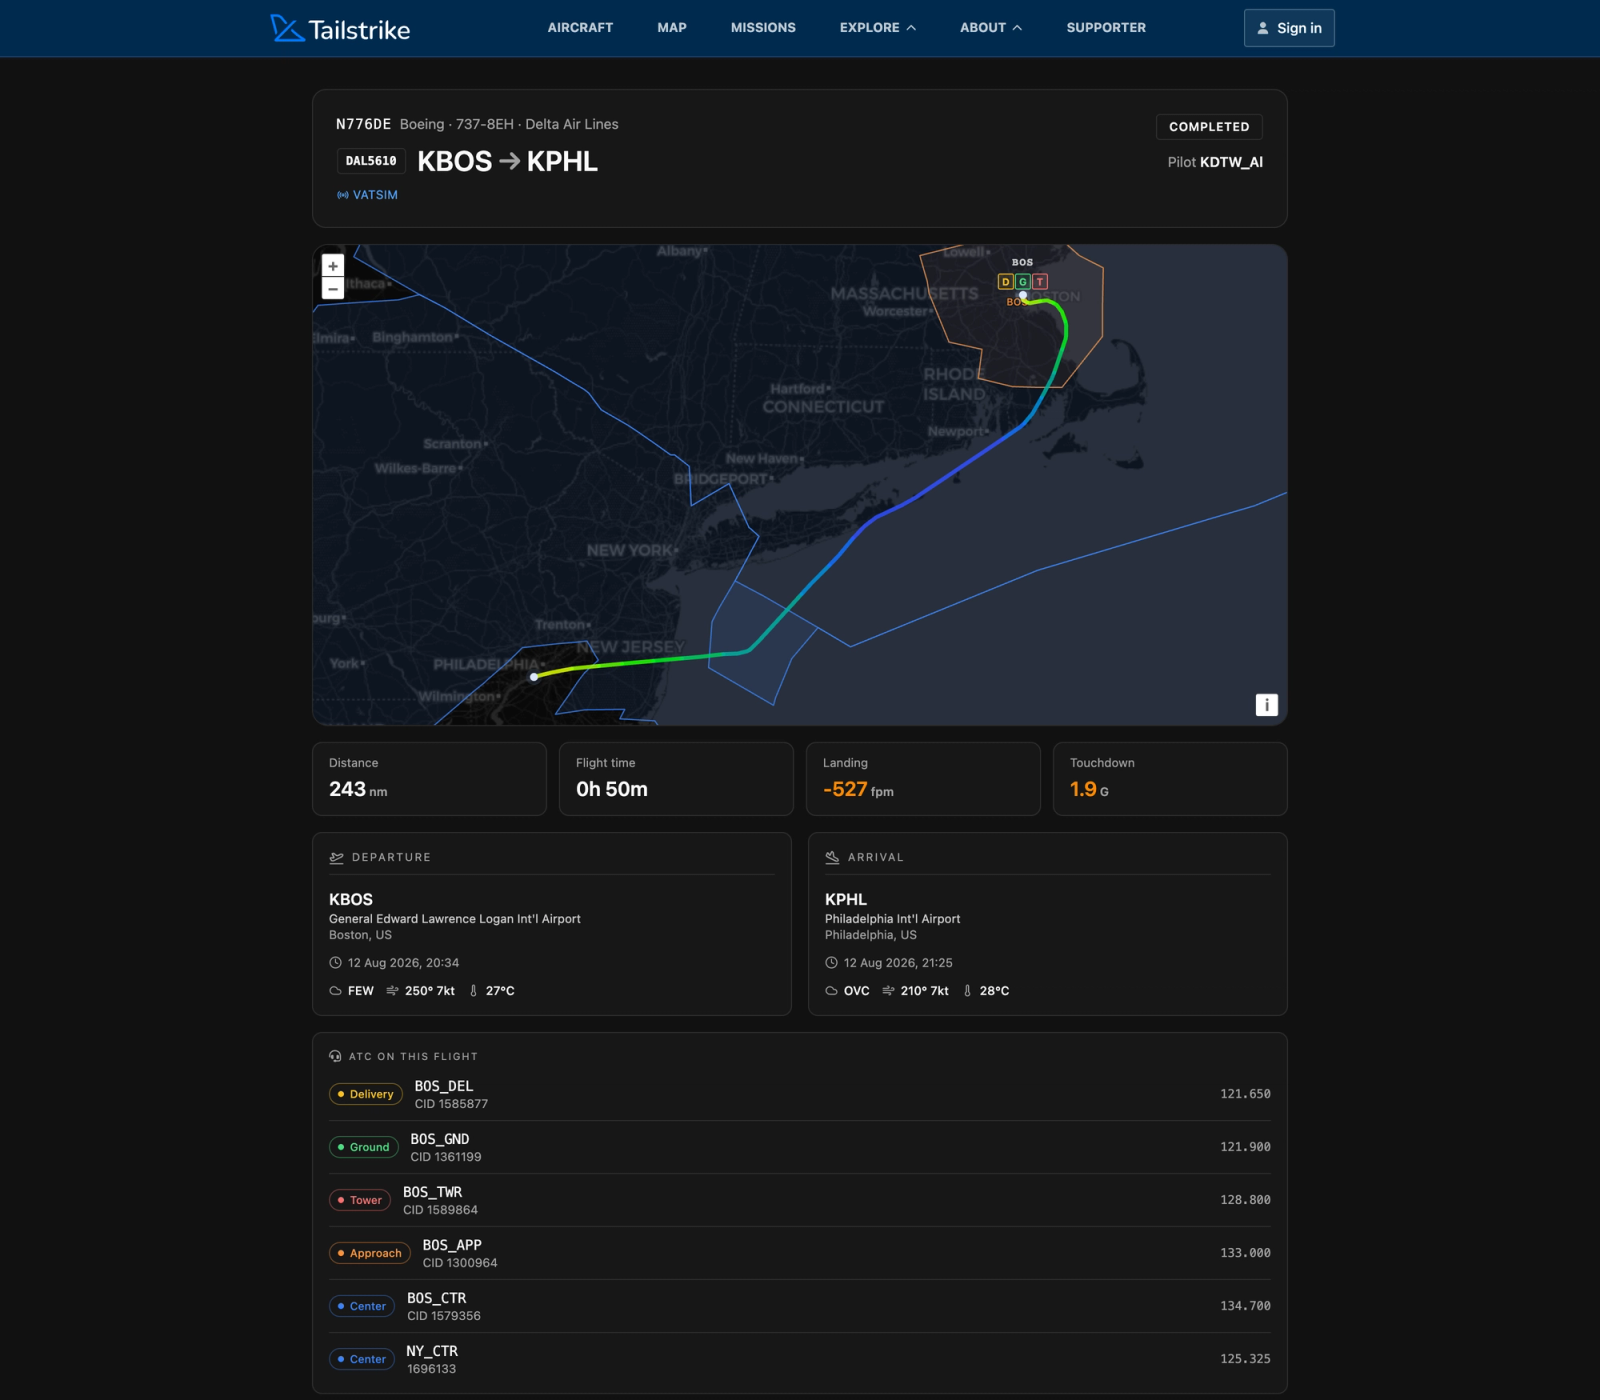Click the Center tag for NY_CTR
This screenshot has height=1400, width=1600.
click(x=362, y=1359)
